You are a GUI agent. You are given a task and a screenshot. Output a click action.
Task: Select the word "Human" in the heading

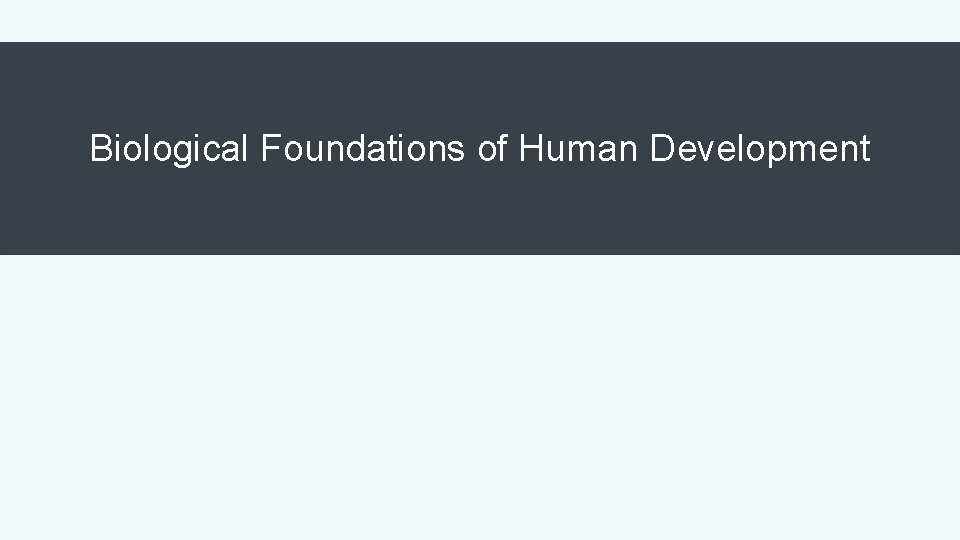578,148
